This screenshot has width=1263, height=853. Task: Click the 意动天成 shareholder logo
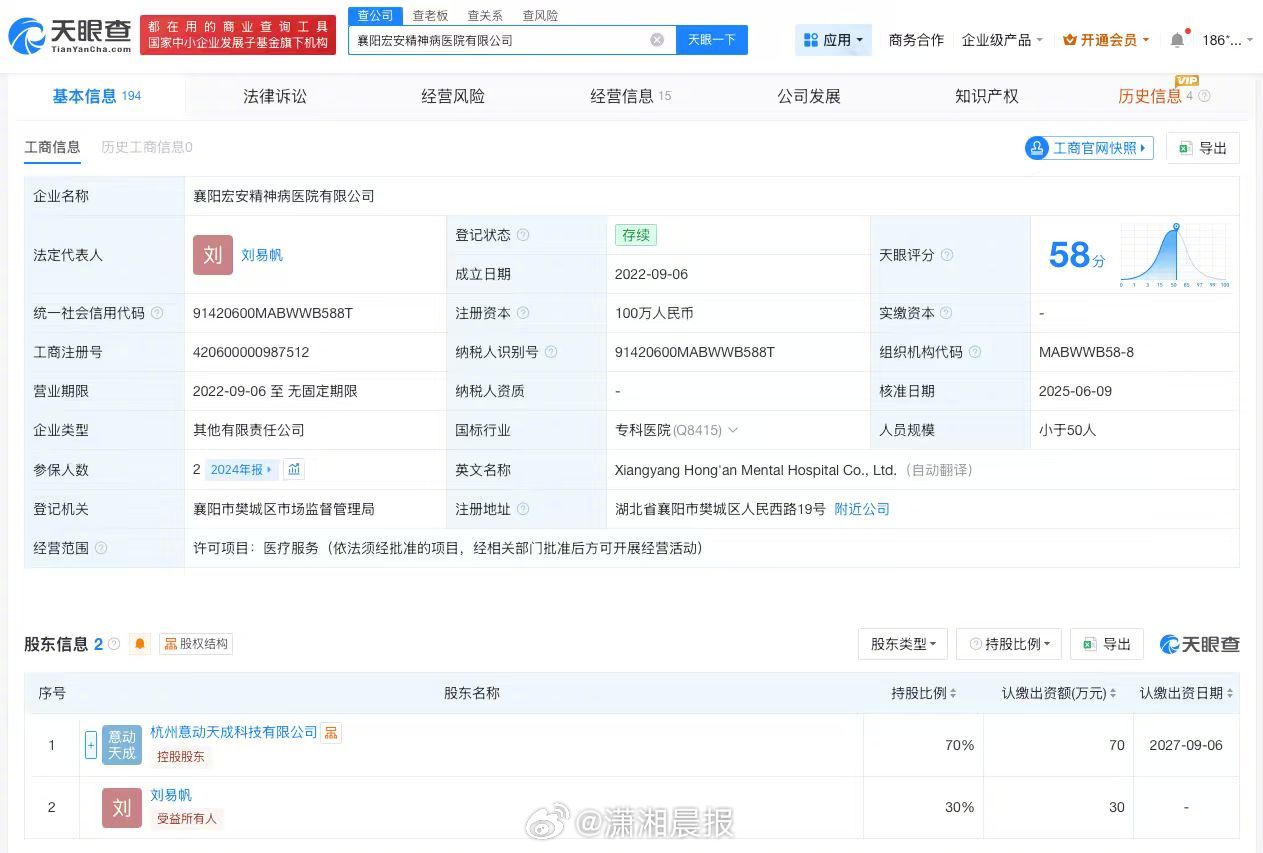click(x=121, y=744)
